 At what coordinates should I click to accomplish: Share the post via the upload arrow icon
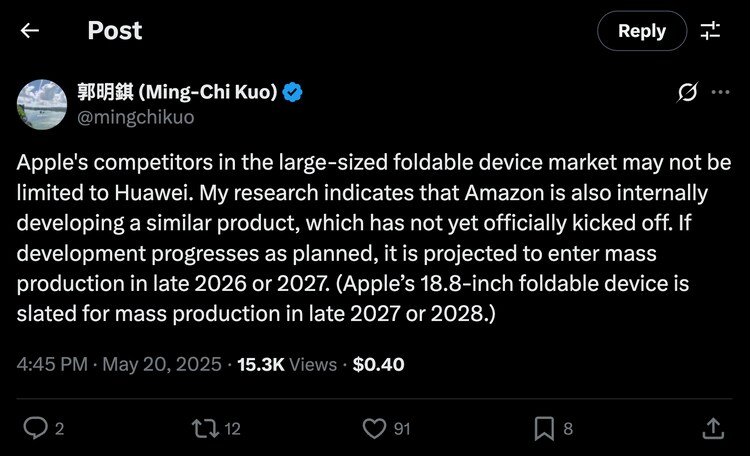pyautogui.click(x=712, y=428)
